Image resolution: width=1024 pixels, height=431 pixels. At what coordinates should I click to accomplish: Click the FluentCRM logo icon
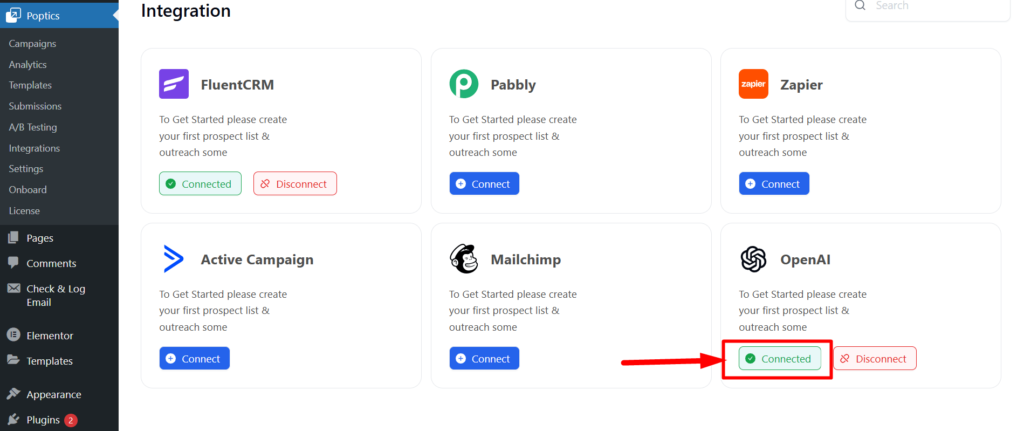[x=174, y=84]
